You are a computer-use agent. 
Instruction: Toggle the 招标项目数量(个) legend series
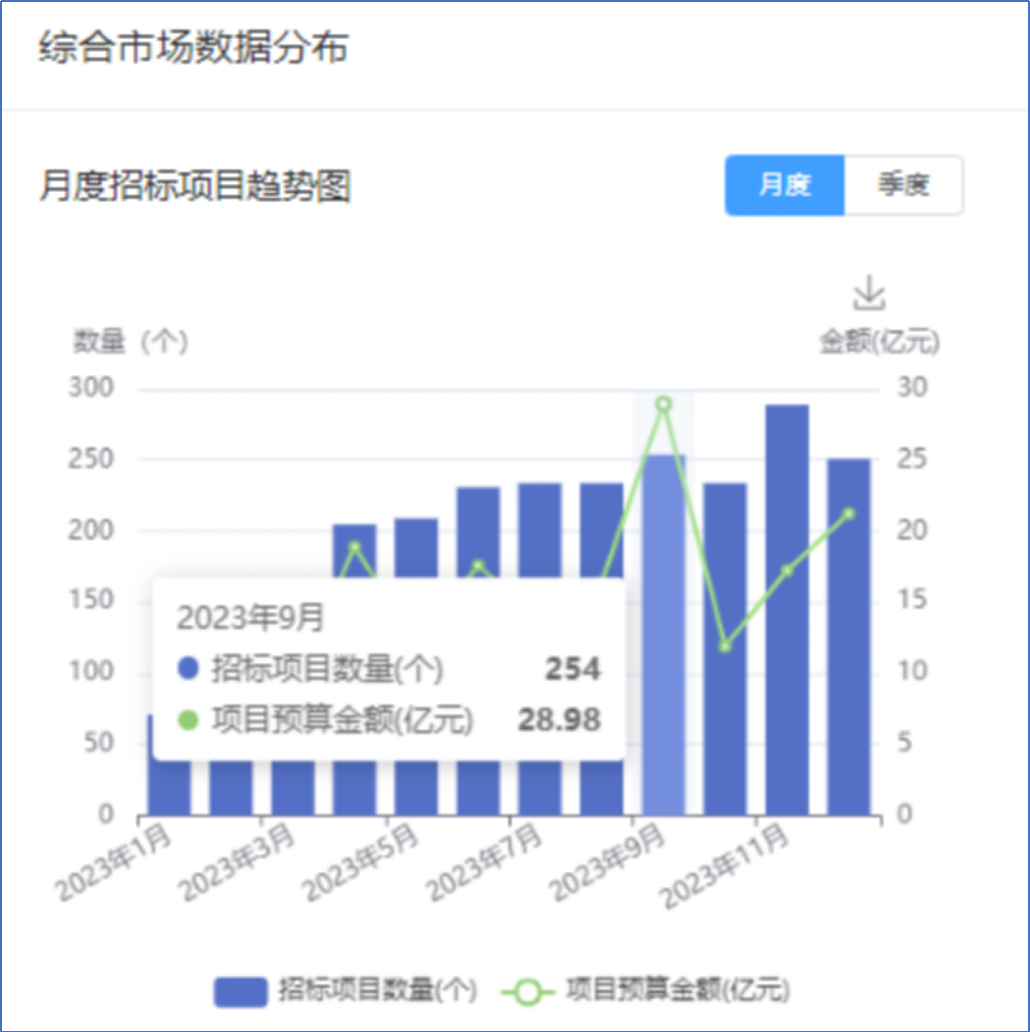[x=346, y=990]
